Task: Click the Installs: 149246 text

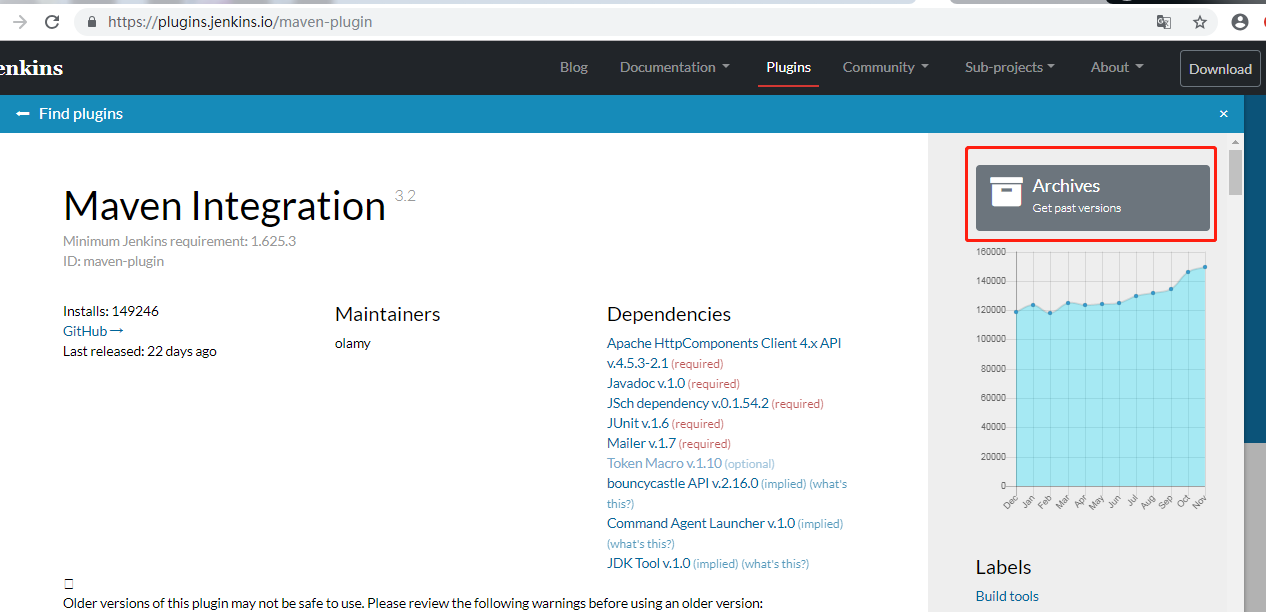Action: [111, 311]
